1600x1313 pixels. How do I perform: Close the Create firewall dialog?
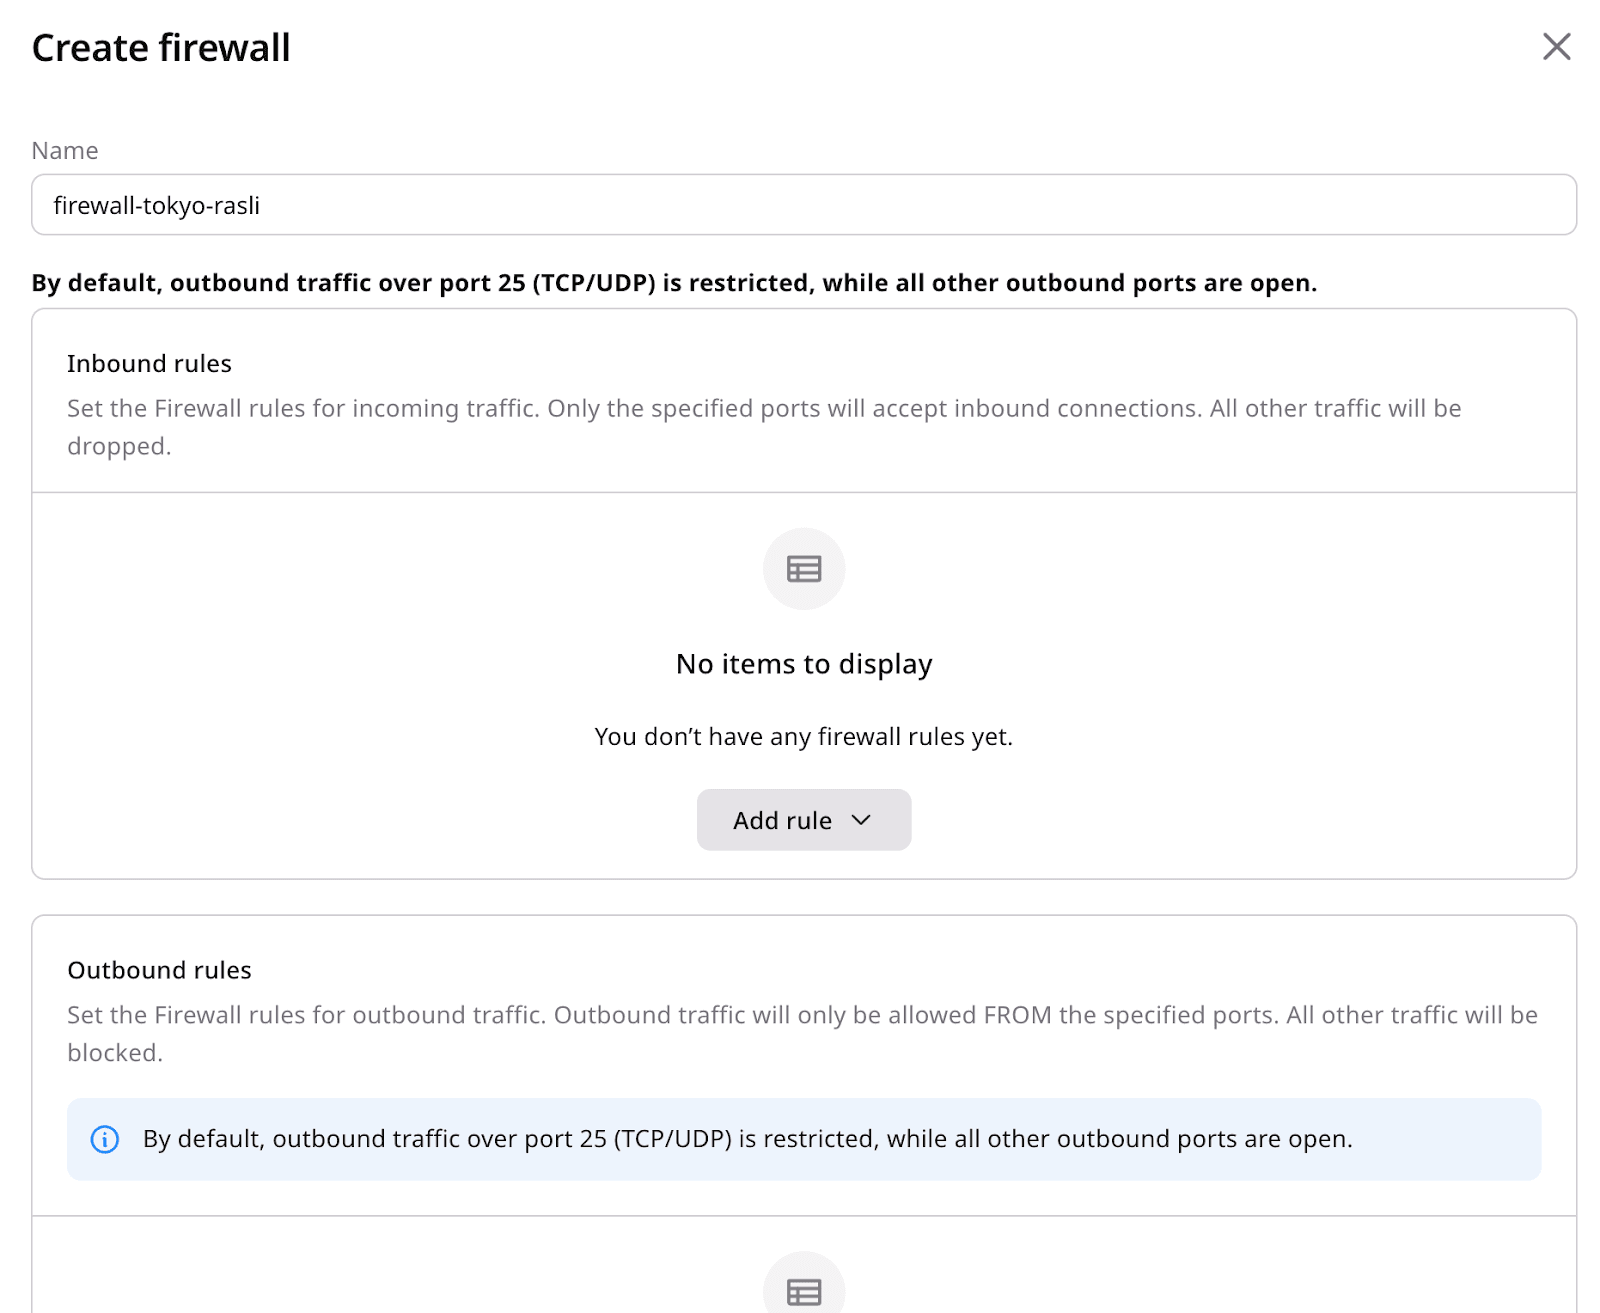(1556, 47)
